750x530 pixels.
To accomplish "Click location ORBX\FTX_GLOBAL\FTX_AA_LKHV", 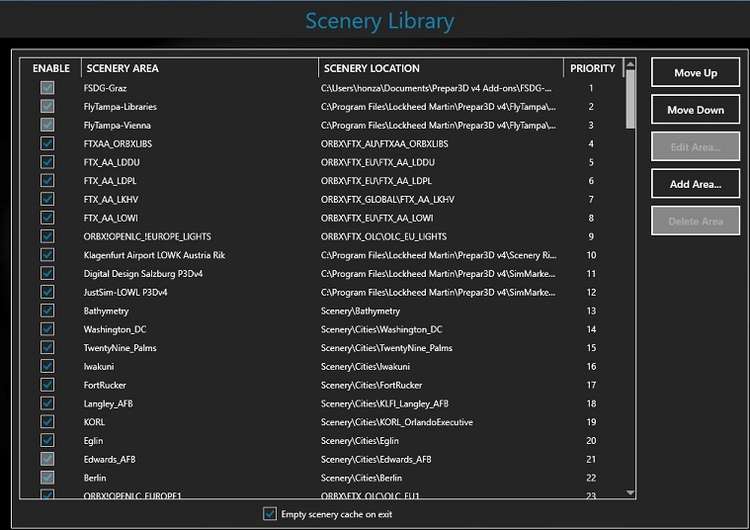I will 387,199.
